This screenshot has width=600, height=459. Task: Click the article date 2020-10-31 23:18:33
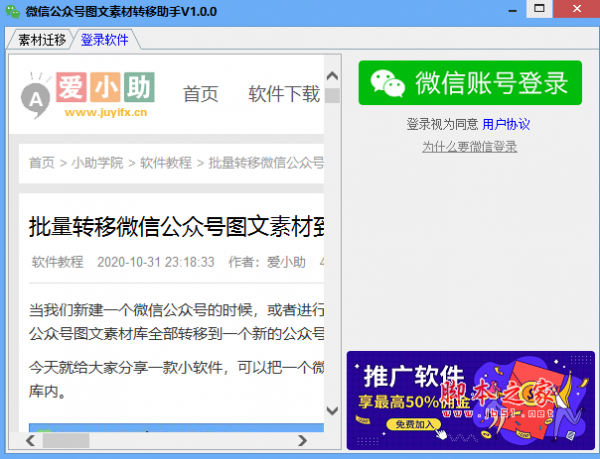(155, 262)
